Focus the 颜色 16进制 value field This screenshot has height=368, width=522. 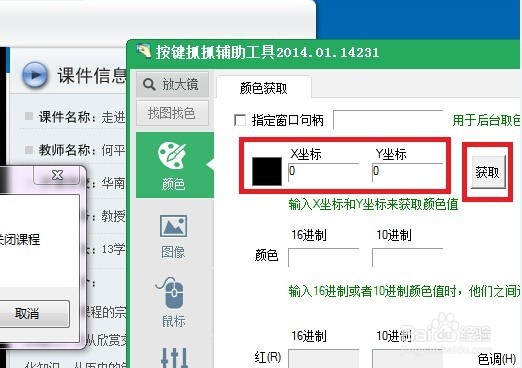coord(323,257)
